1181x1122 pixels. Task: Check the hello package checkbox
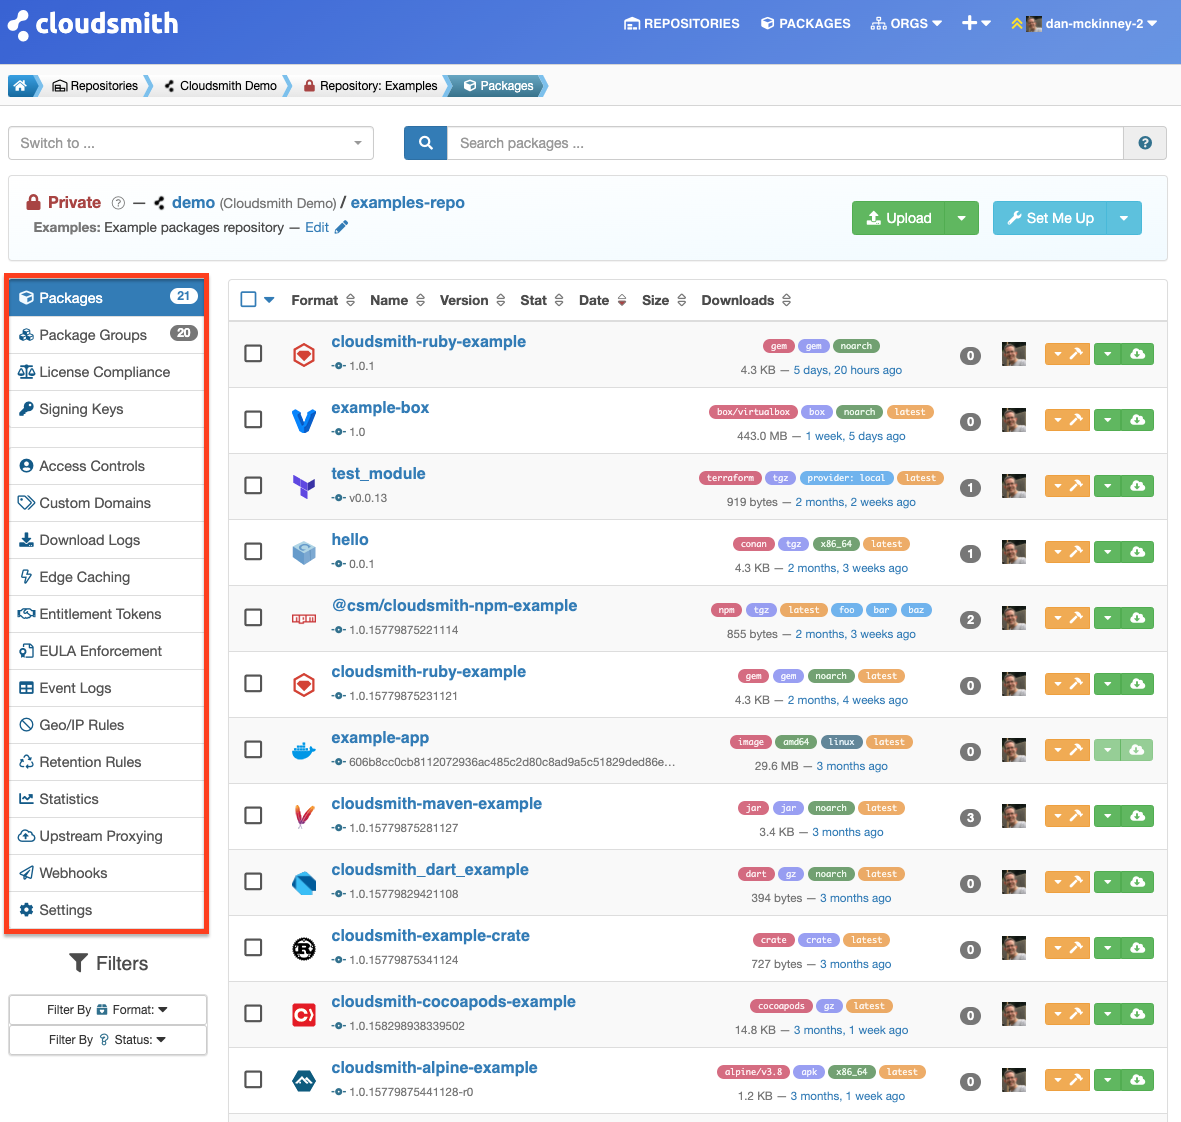[x=253, y=552]
